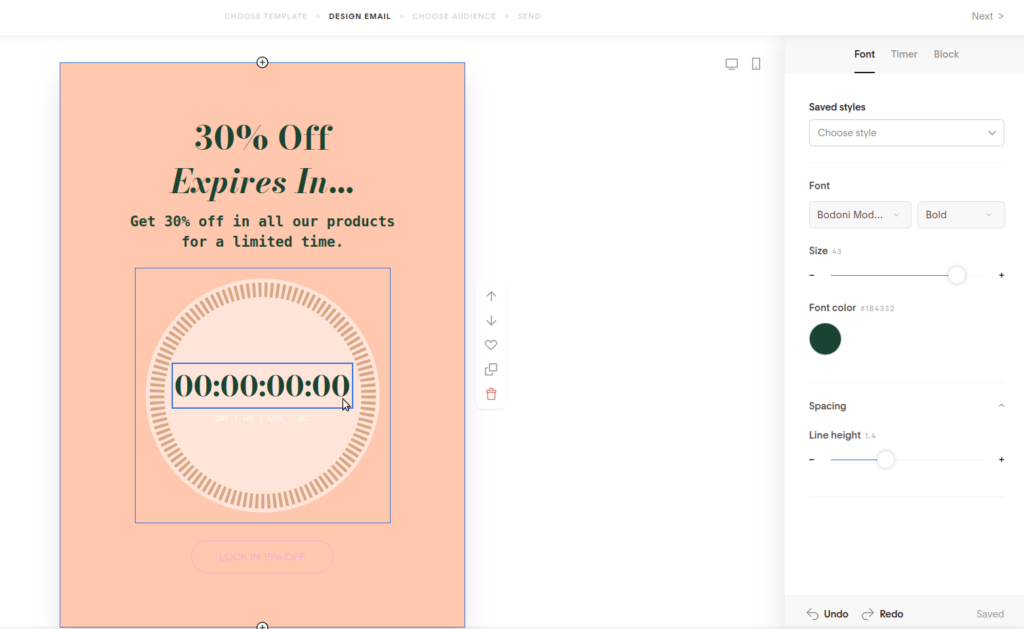Go to Design Email step
The height and width of the screenshot is (629, 1024).
pos(360,16)
